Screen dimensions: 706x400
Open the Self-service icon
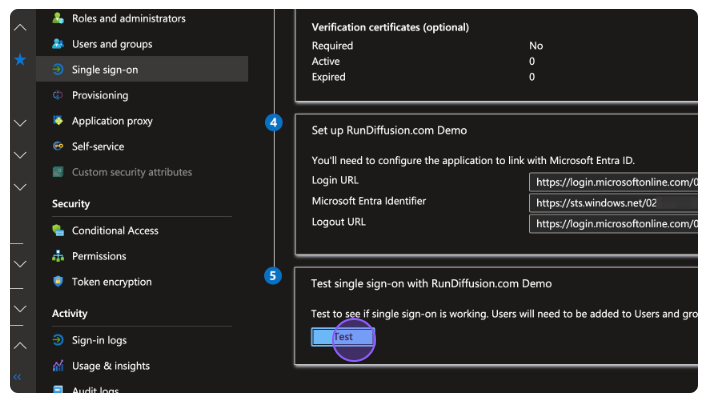tap(58, 146)
